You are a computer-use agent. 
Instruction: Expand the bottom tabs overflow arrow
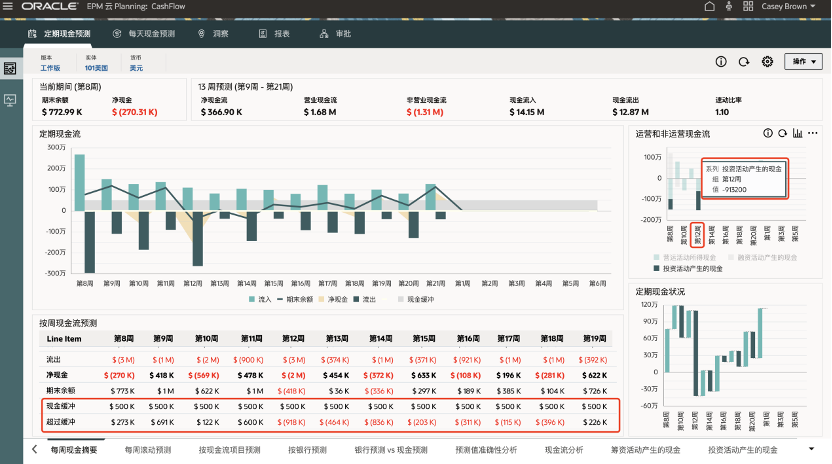[811, 450]
